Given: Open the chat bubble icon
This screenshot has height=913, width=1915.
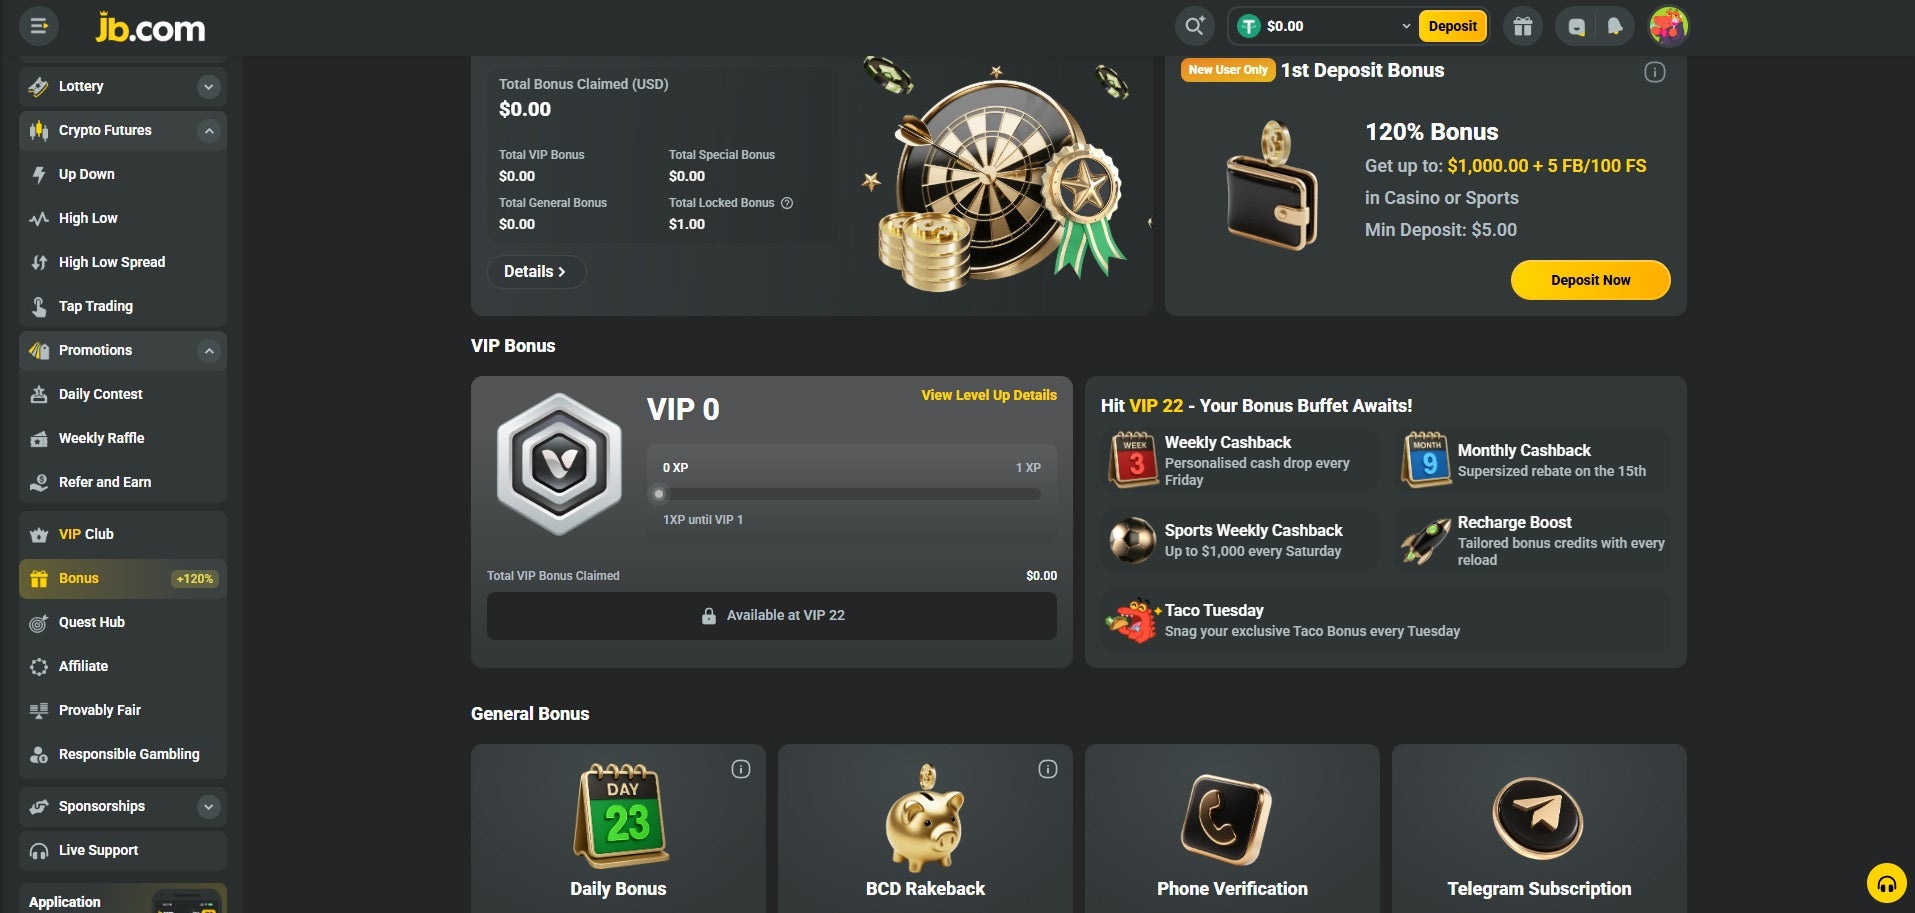Looking at the screenshot, I should tap(1577, 27).
